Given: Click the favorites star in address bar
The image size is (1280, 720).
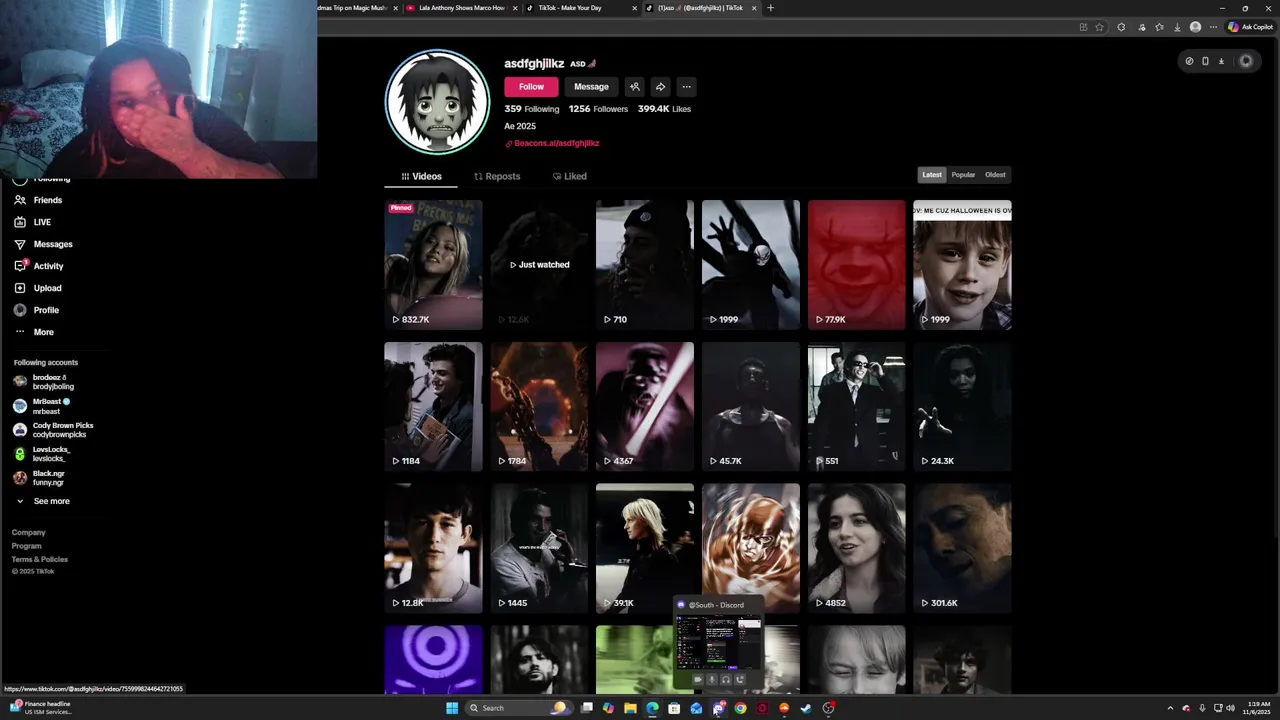Looking at the screenshot, I should pos(1099,27).
